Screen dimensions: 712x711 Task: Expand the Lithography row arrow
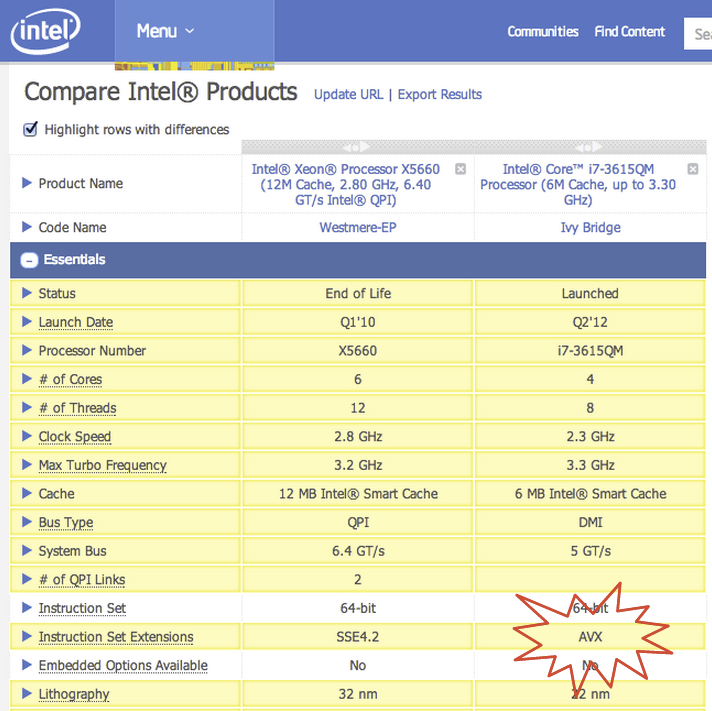point(27,693)
